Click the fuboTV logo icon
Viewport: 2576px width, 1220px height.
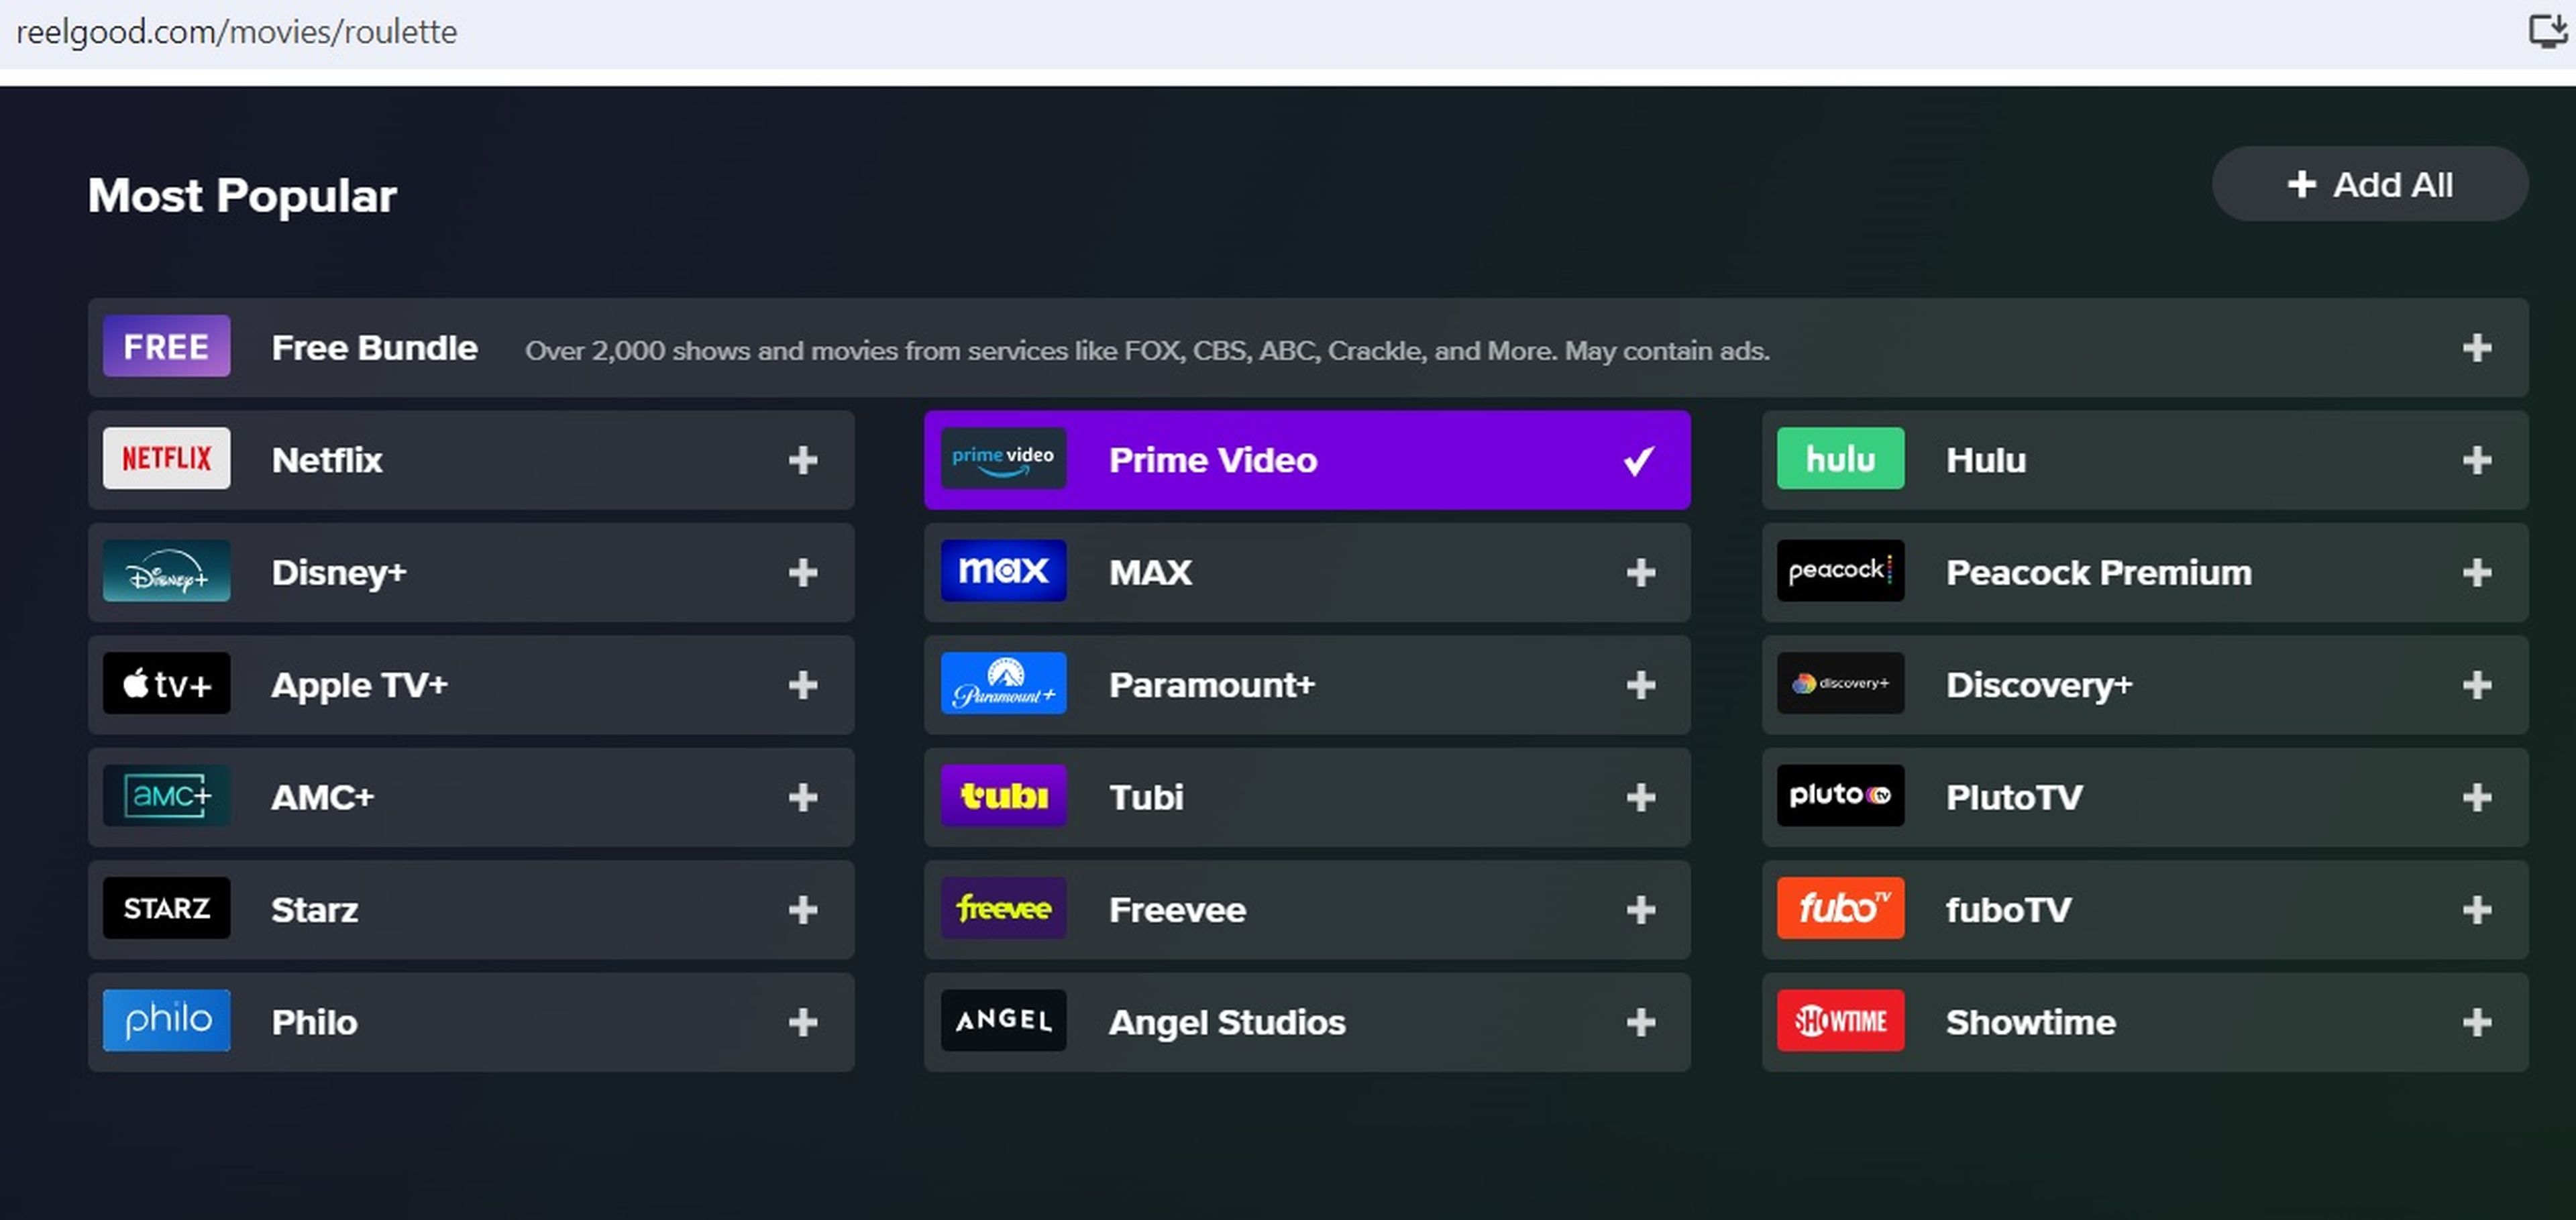pos(1840,909)
